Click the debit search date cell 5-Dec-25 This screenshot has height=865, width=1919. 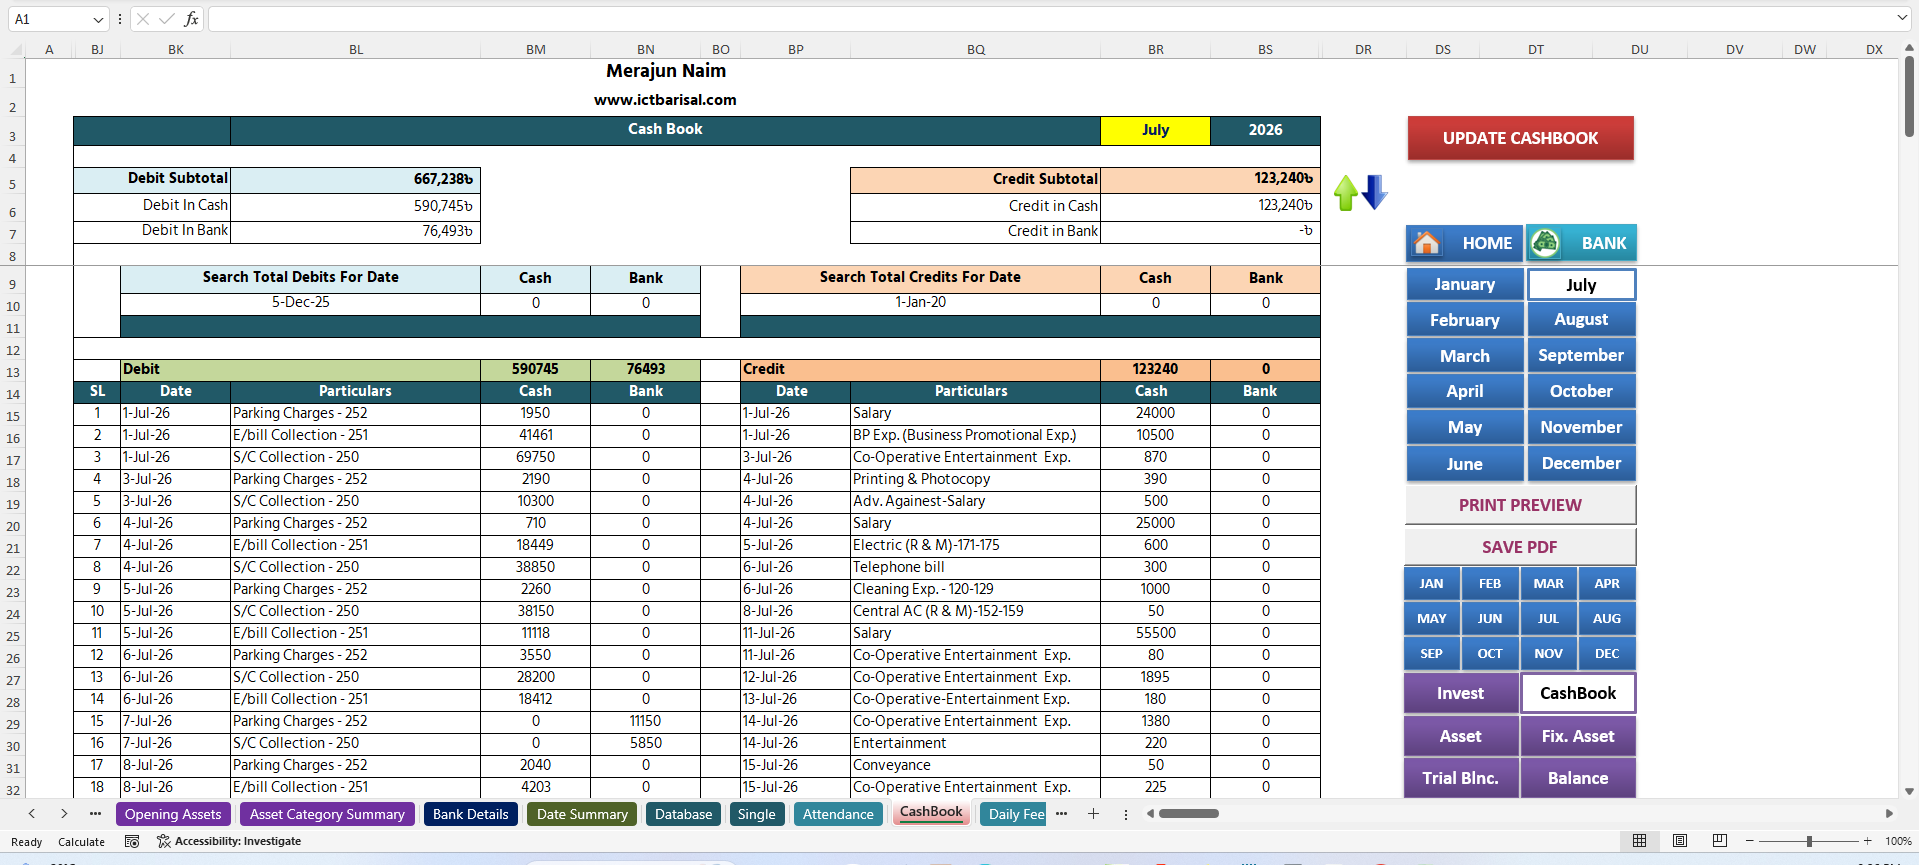[301, 302]
